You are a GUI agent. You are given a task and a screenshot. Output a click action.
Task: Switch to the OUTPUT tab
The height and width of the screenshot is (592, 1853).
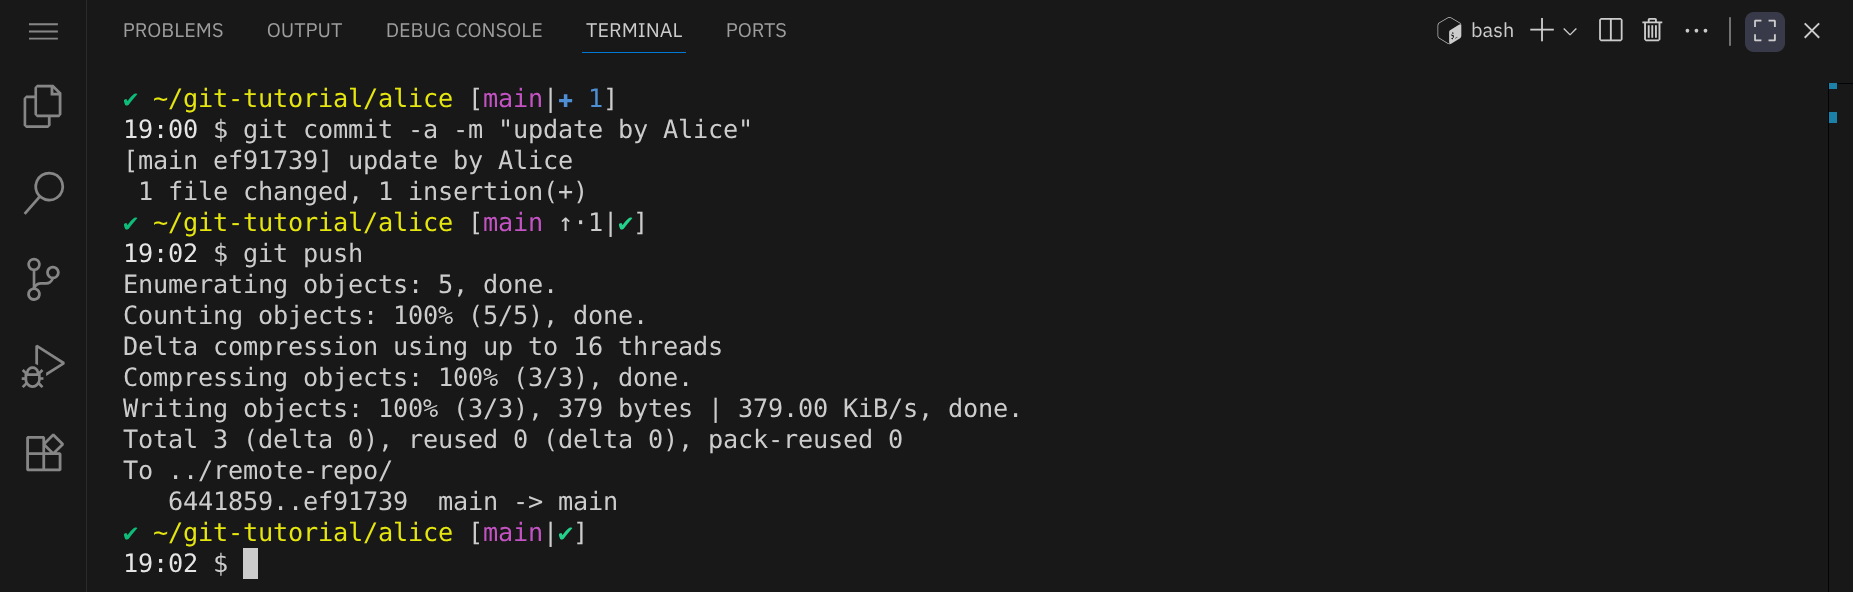pyautogui.click(x=304, y=31)
